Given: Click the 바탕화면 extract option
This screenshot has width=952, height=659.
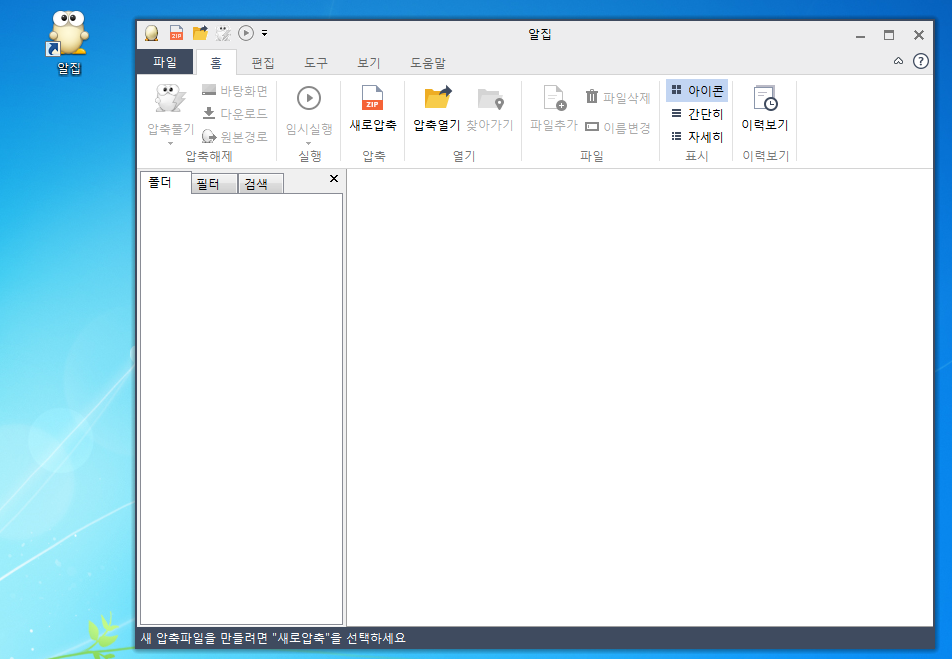Looking at the screenshot, I should click(234, 90).
